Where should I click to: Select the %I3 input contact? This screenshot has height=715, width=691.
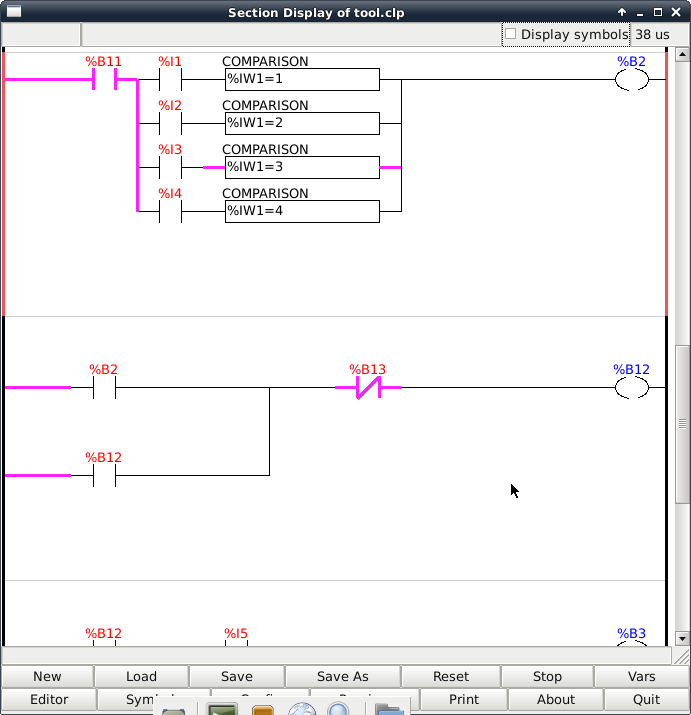[170, 167]
